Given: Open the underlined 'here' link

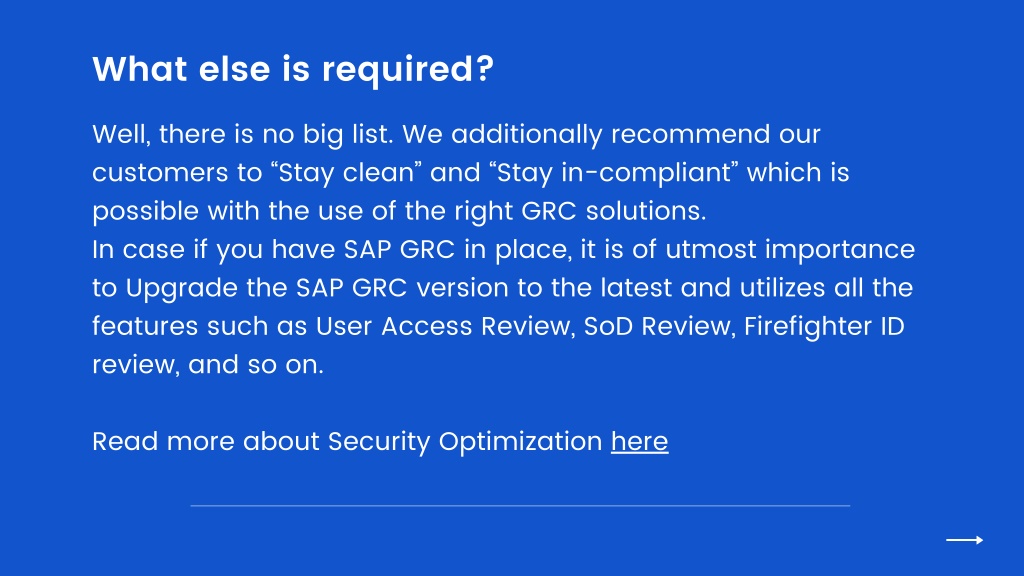Looking at the screenshot, I should (639, 441).
